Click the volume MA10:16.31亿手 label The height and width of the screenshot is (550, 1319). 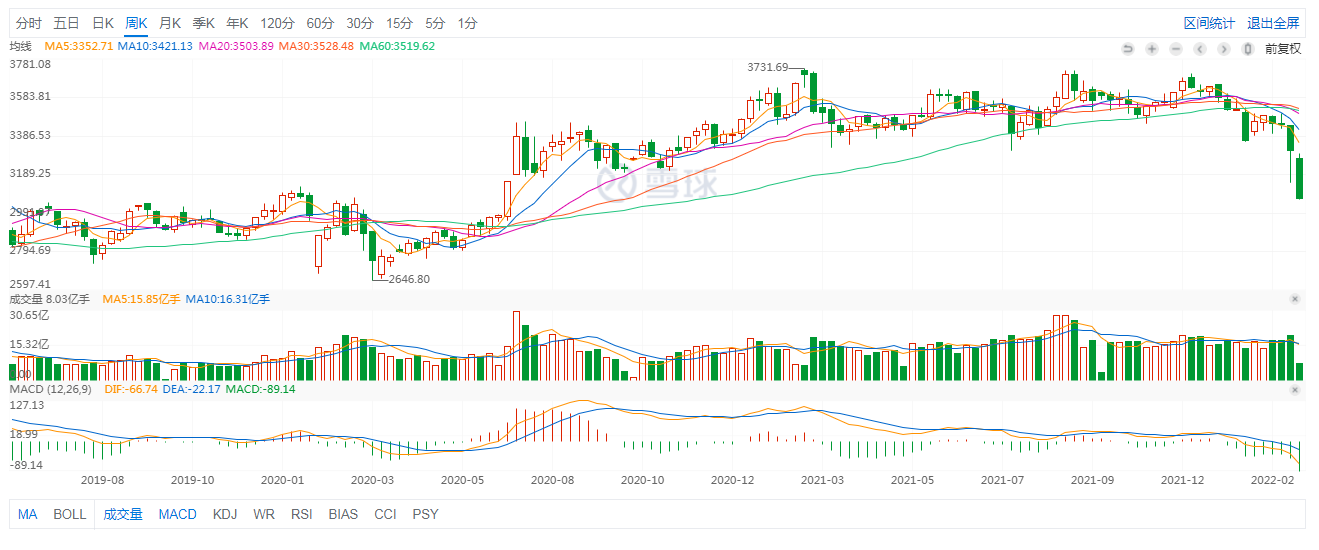click(228, 299)
